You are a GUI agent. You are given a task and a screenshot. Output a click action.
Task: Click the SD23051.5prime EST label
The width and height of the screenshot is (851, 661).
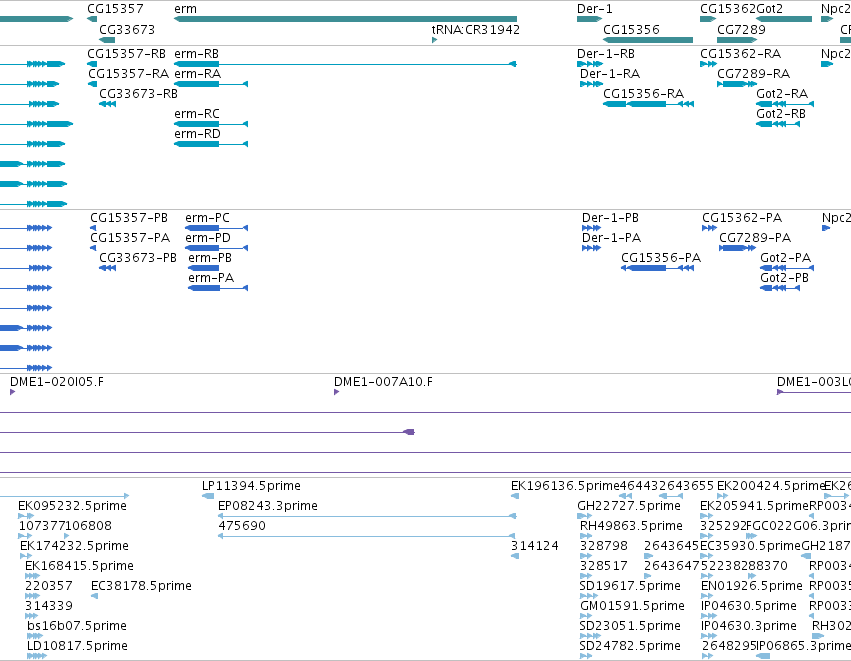click(630, 626)
